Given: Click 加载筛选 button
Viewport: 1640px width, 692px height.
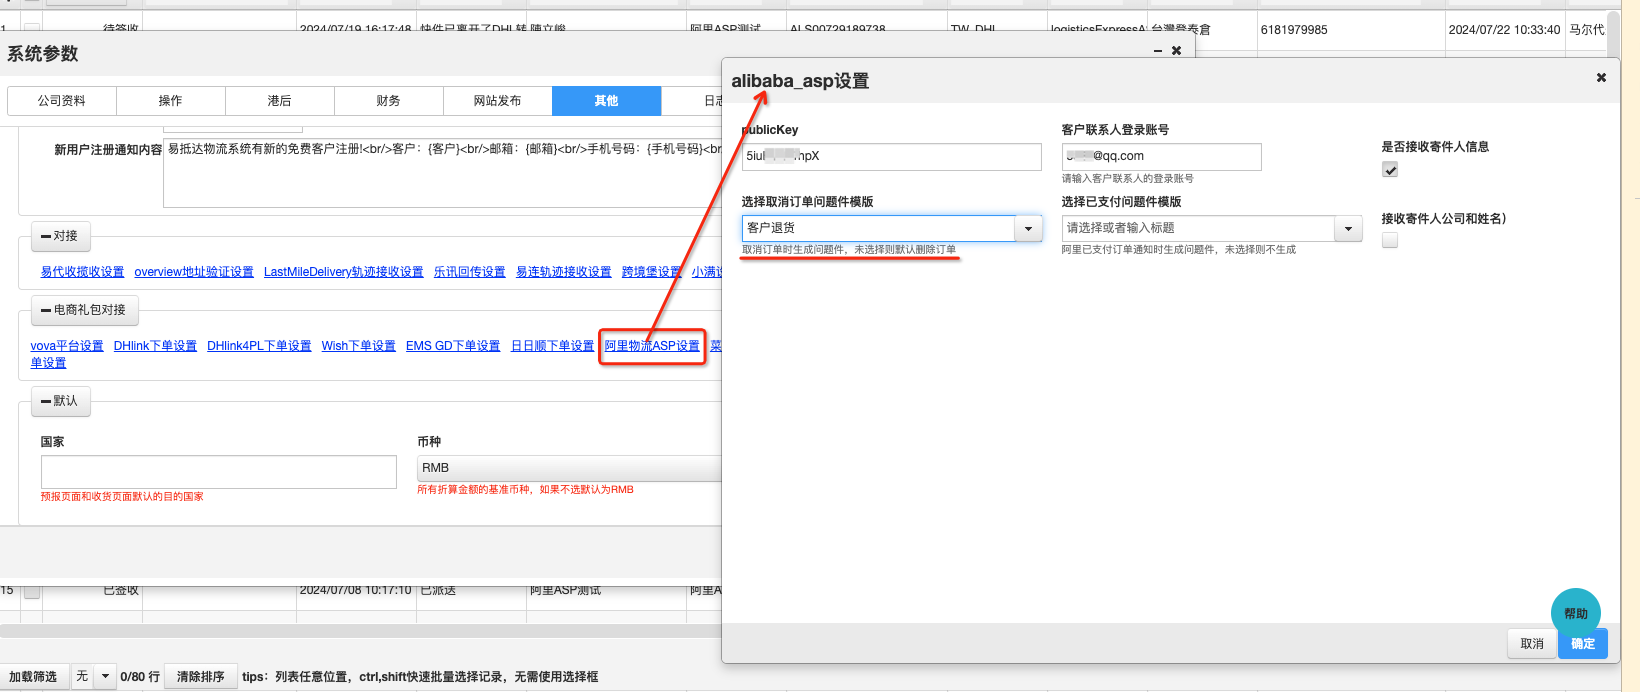Looking at the screenshot, I should pos(33,676).
